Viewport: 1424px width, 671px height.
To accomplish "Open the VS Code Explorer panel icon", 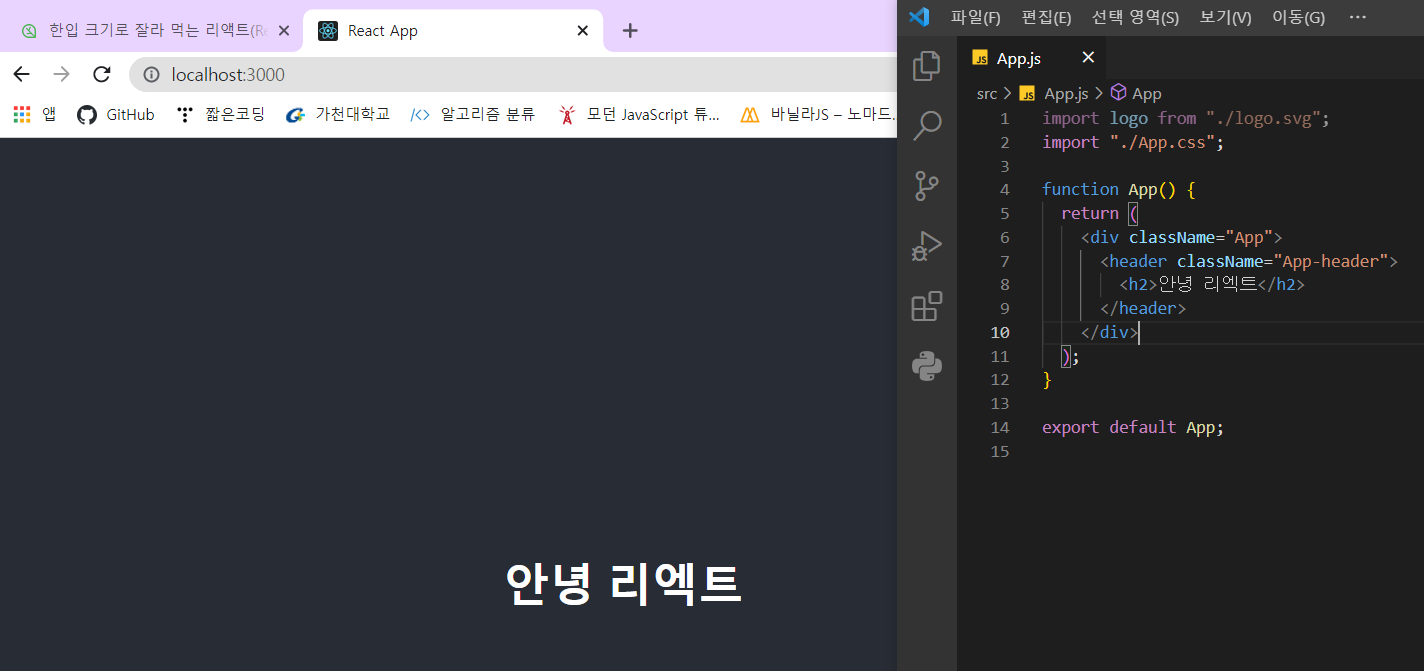I will (927, 66).
